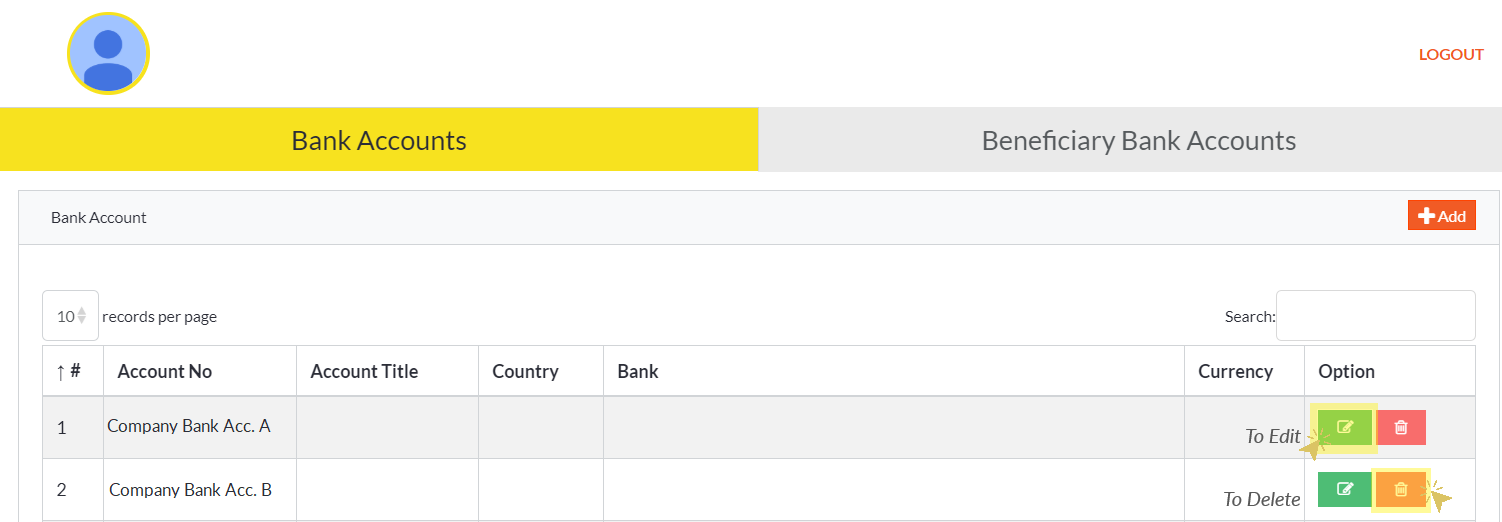Viewport: 1502px width, 522px height.
Task: Click delete trash icon for Company Bank Acc. A
Action: (1401, 427)
